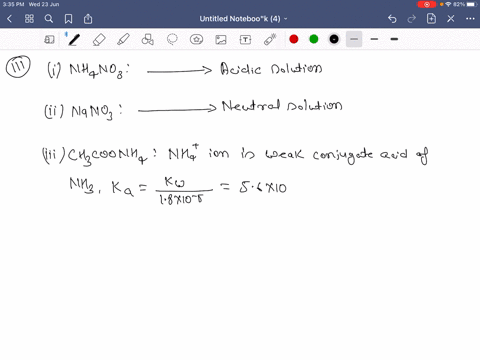Toggle the zoom window tool
Viewport: 480px width, 360px height.
pos(49,40)
